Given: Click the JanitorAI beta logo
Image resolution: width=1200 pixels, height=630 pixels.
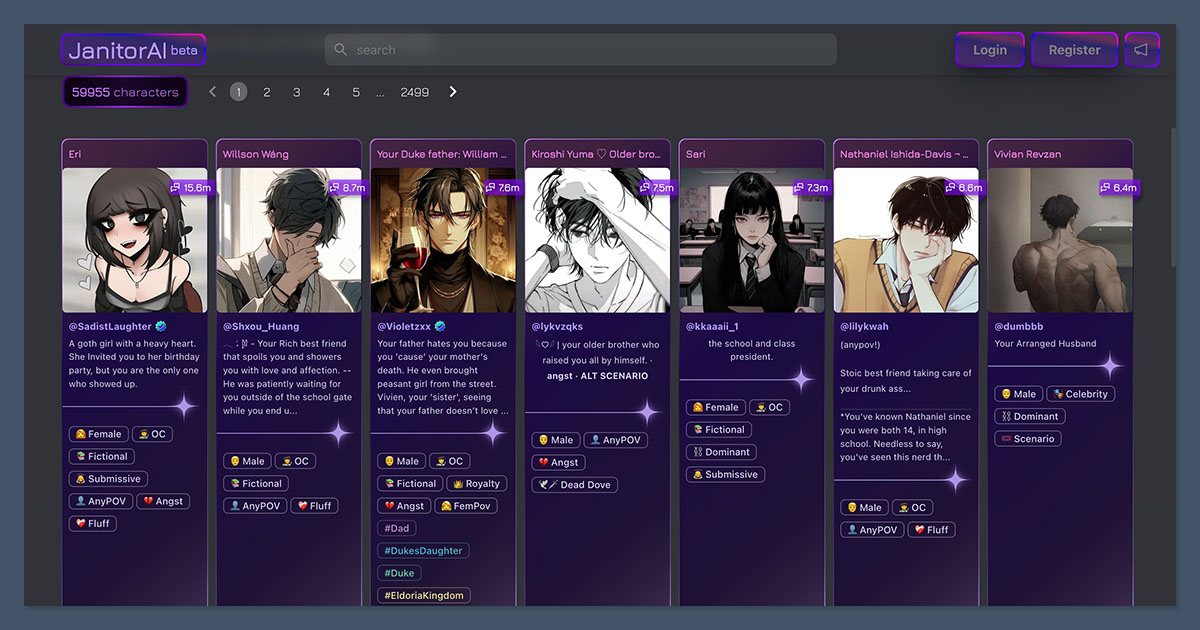Looking at the screenshot, I should pos(133,50).
